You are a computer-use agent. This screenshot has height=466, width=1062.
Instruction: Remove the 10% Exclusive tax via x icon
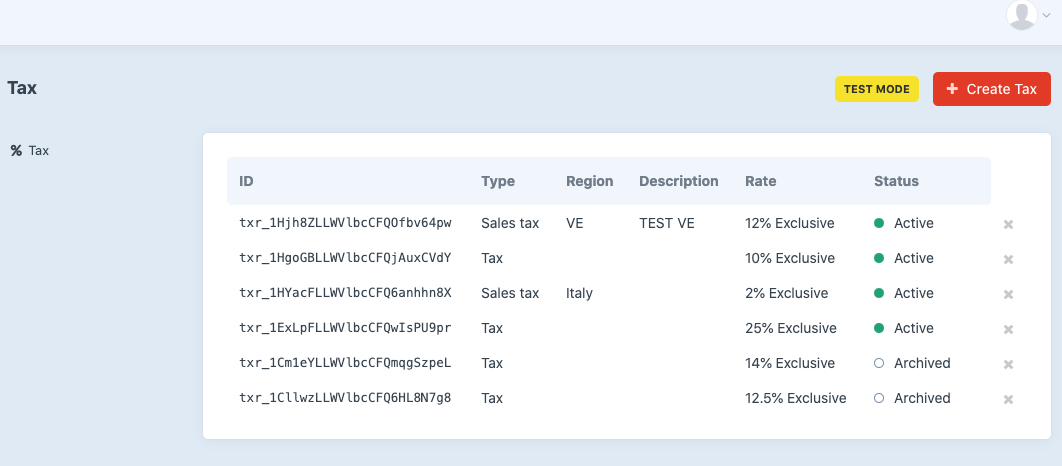pos(1008,259)
